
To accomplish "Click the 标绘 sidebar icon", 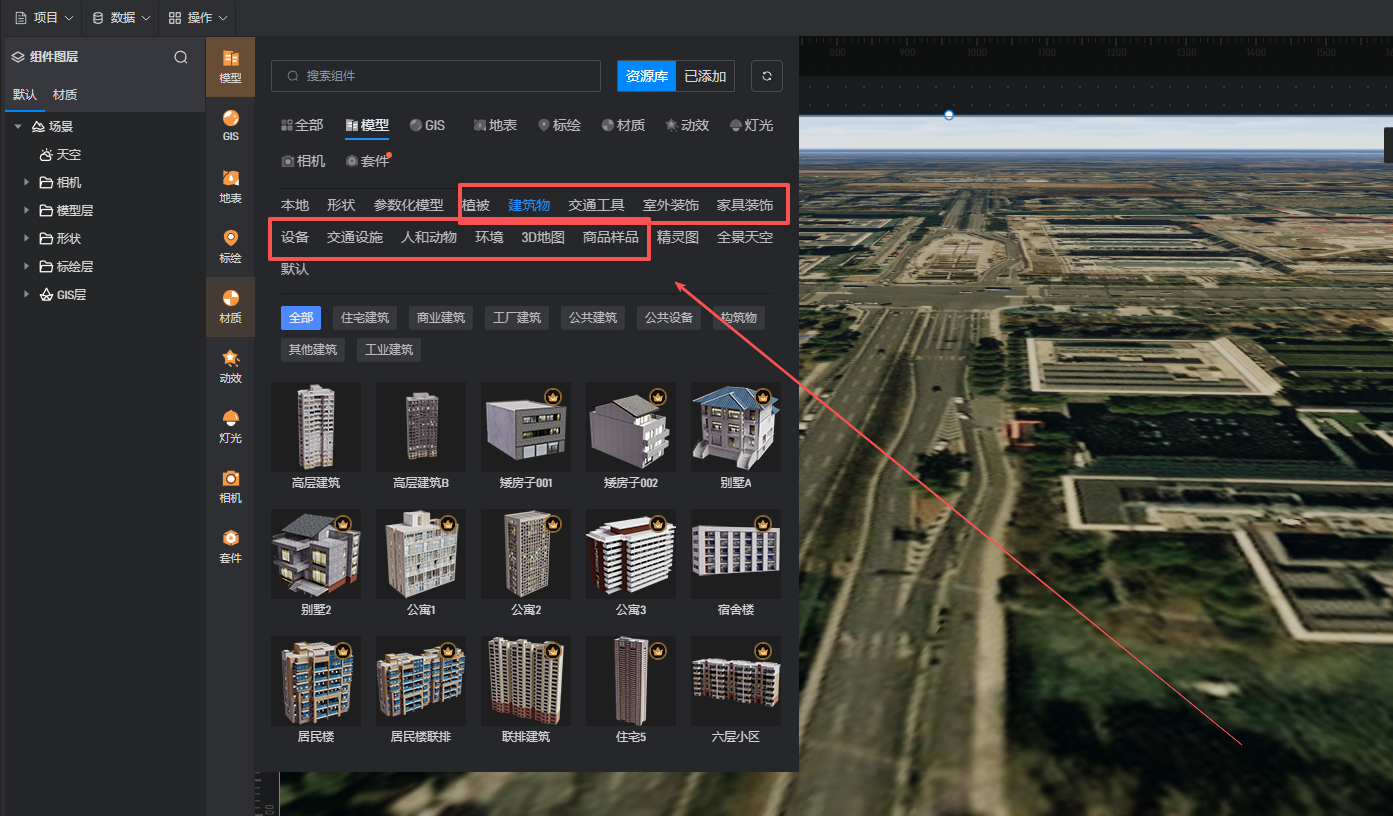I will pyautogui.click(x=230, y=246).
